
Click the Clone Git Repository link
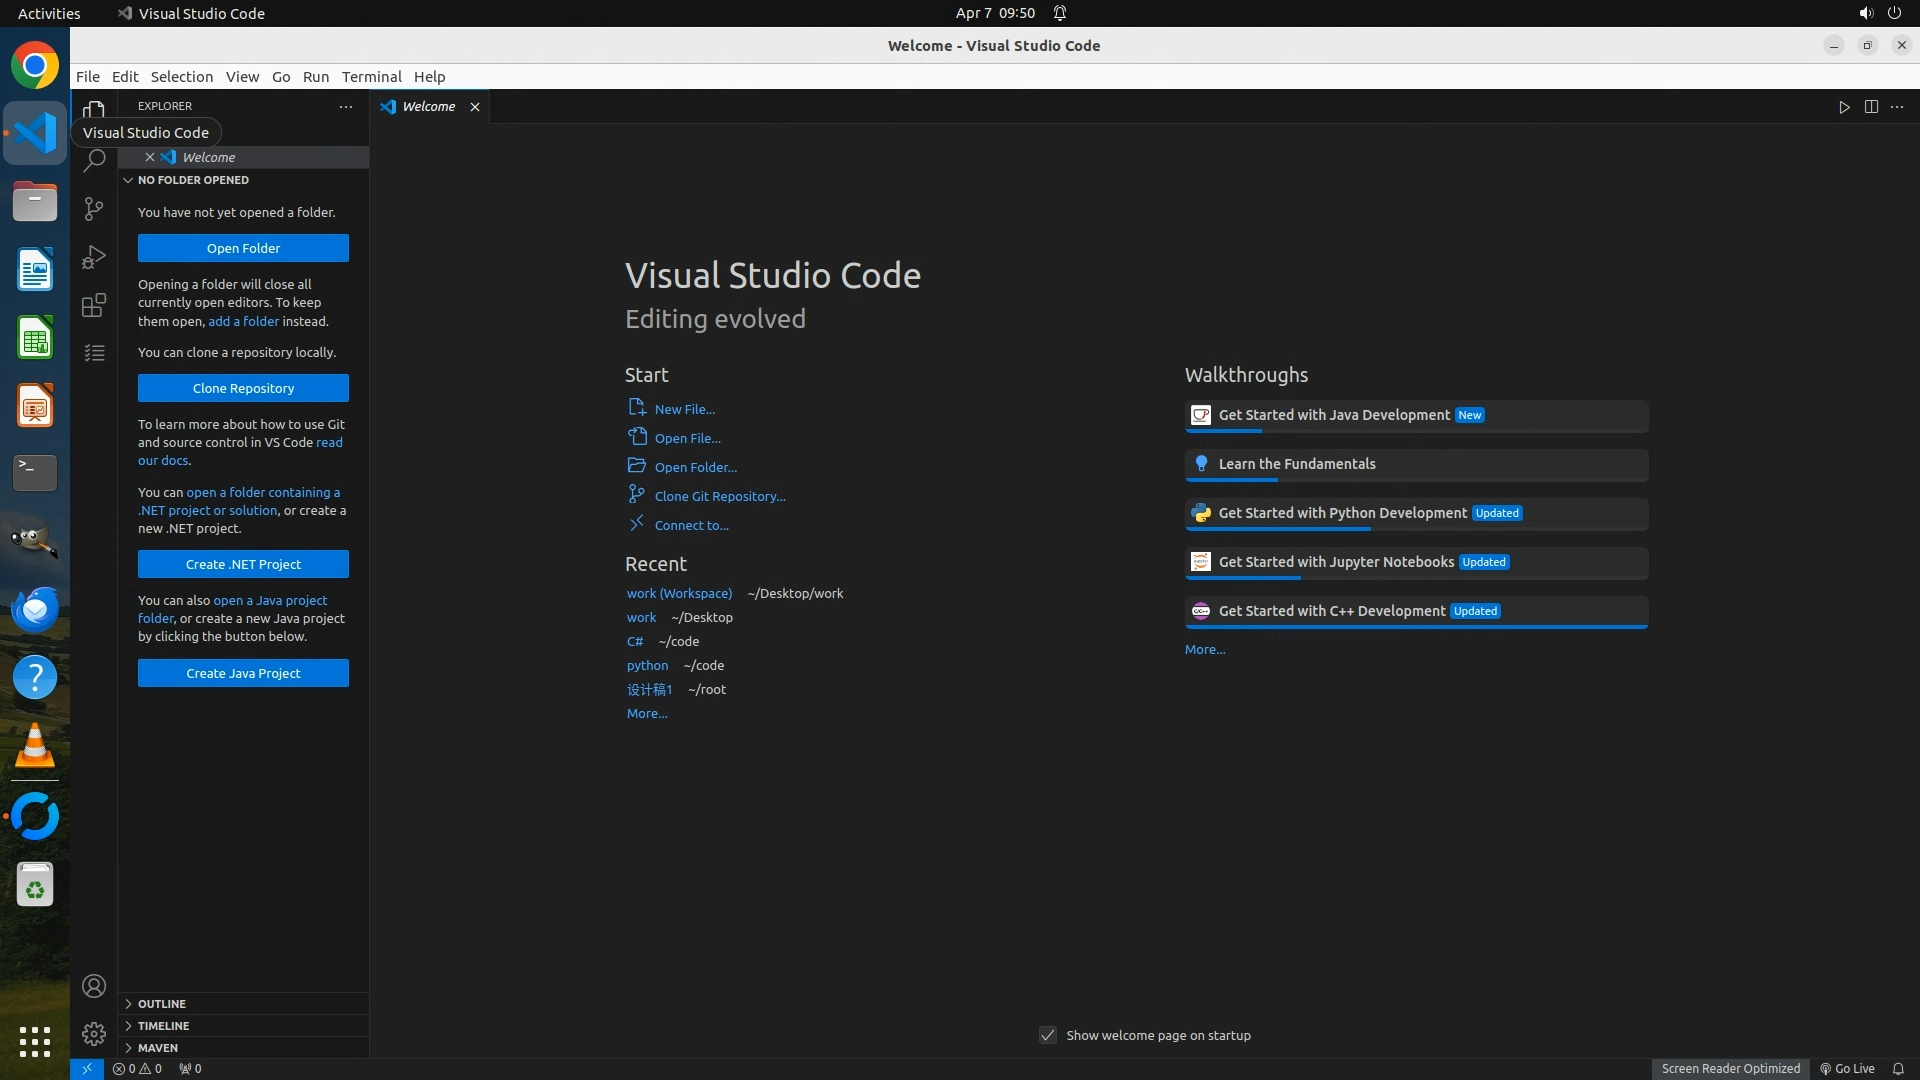click(719, 496)
